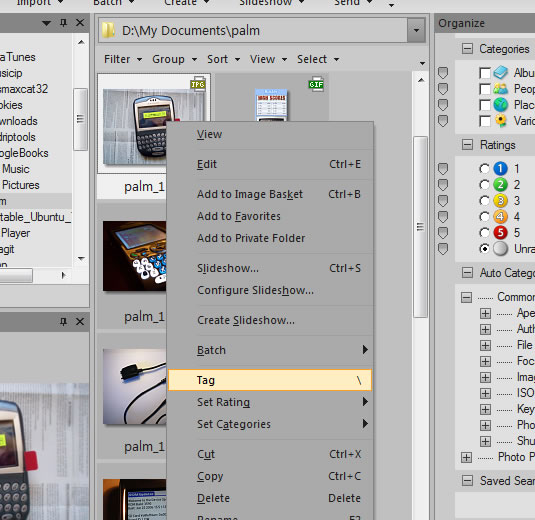Open the View button in file toolbar
This screenshot has height=520, width=535.
268,59
